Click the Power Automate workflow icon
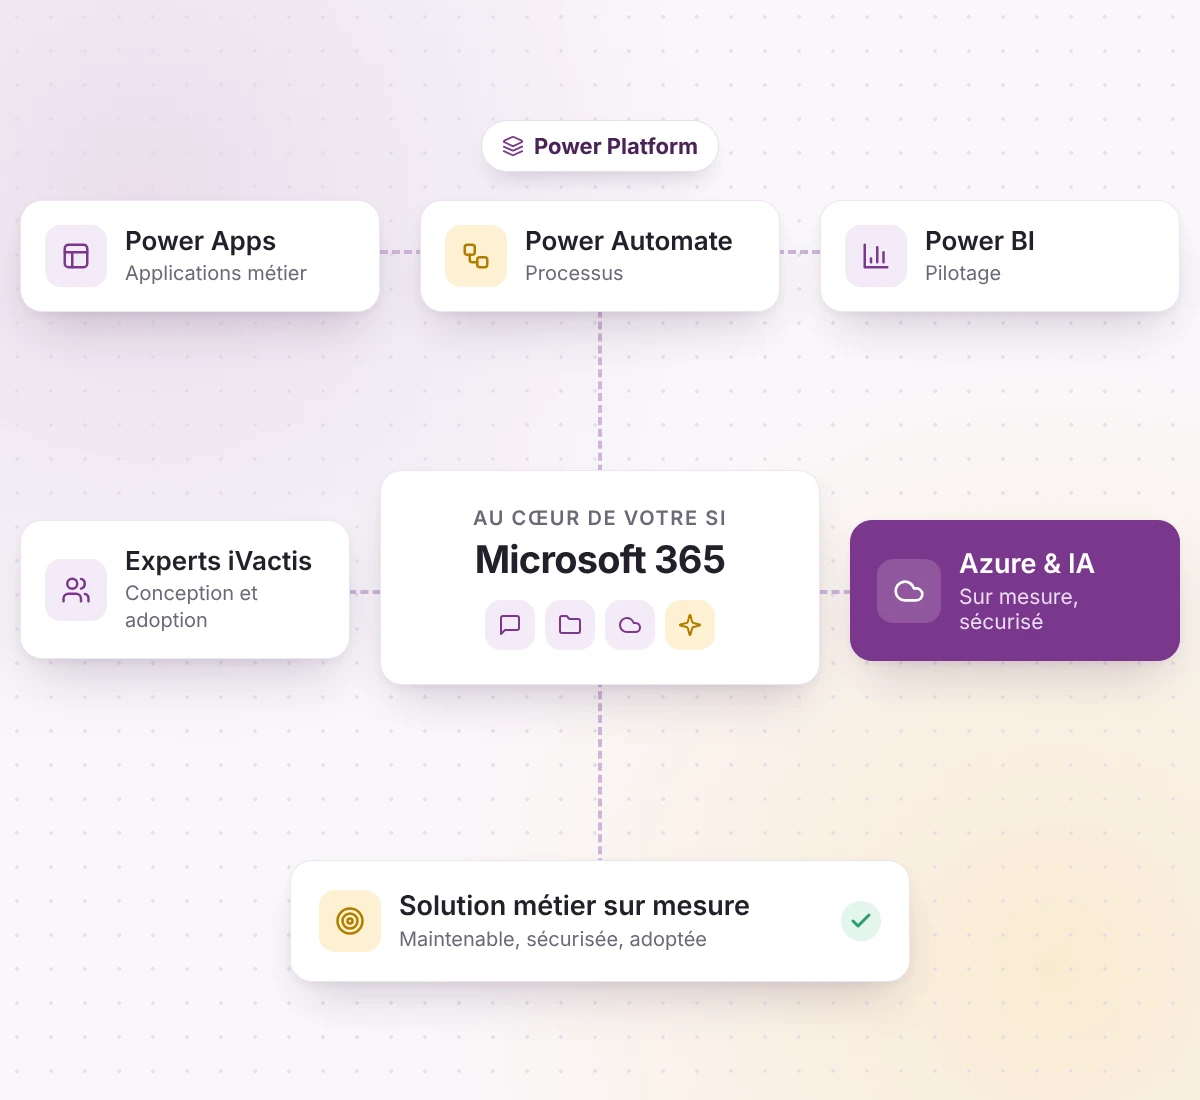1200x1100 pixels. coord(476,256)
